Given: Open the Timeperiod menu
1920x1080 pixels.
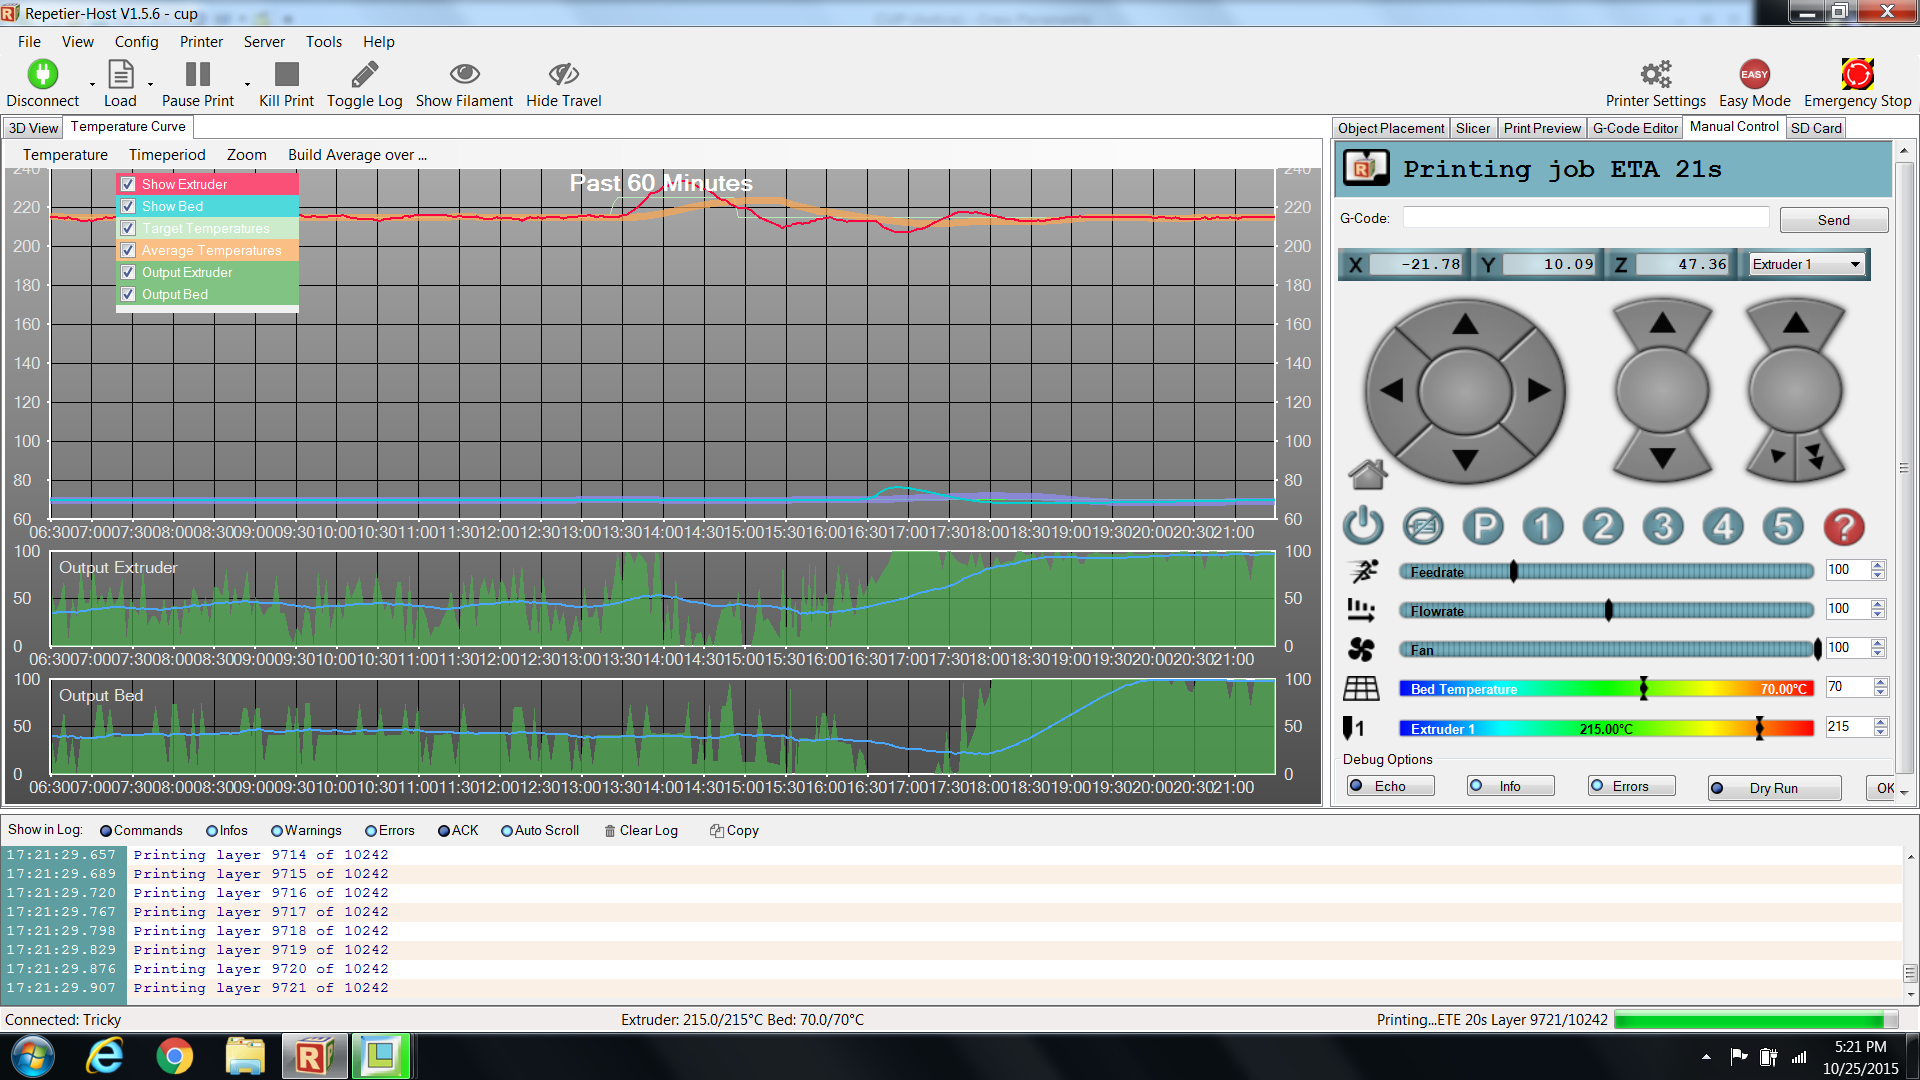Looking at the screenshot, I should [167, 155].
